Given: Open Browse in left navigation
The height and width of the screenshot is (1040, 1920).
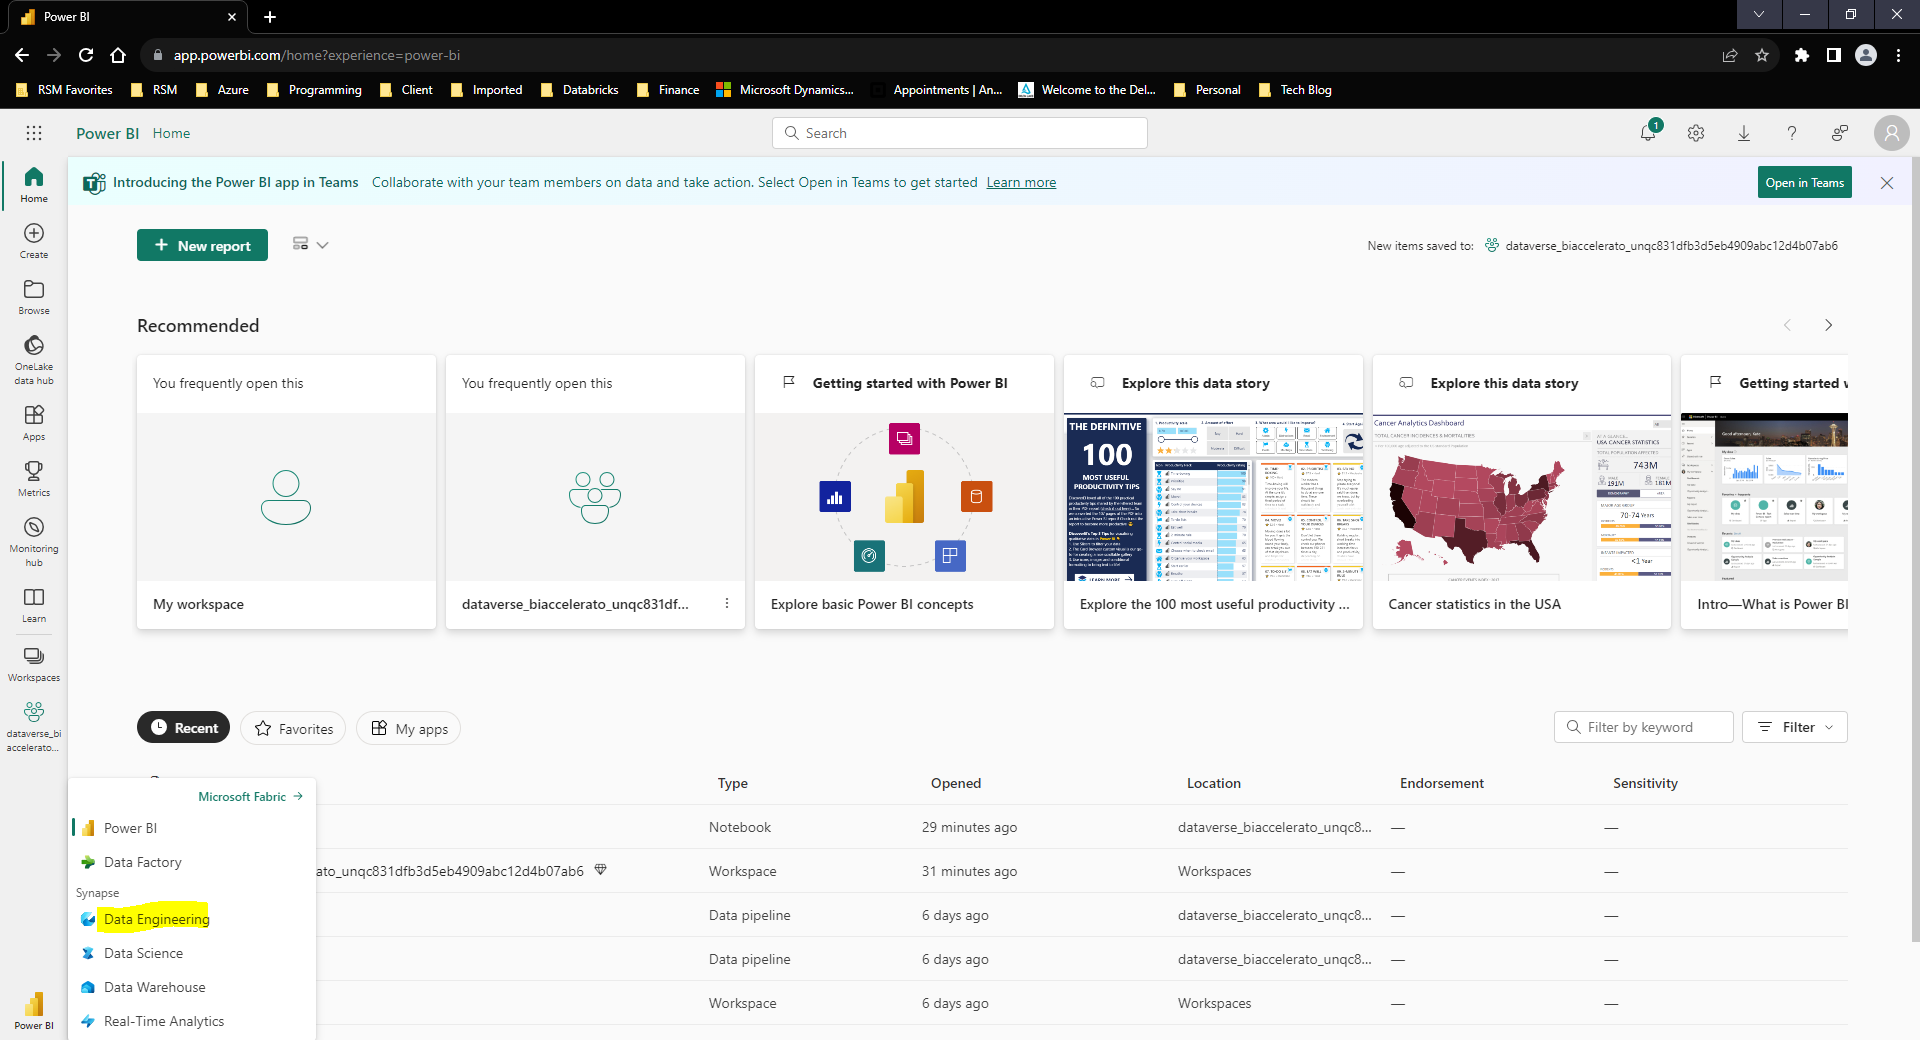Looking at the screenshot, I should click(34, 296).
